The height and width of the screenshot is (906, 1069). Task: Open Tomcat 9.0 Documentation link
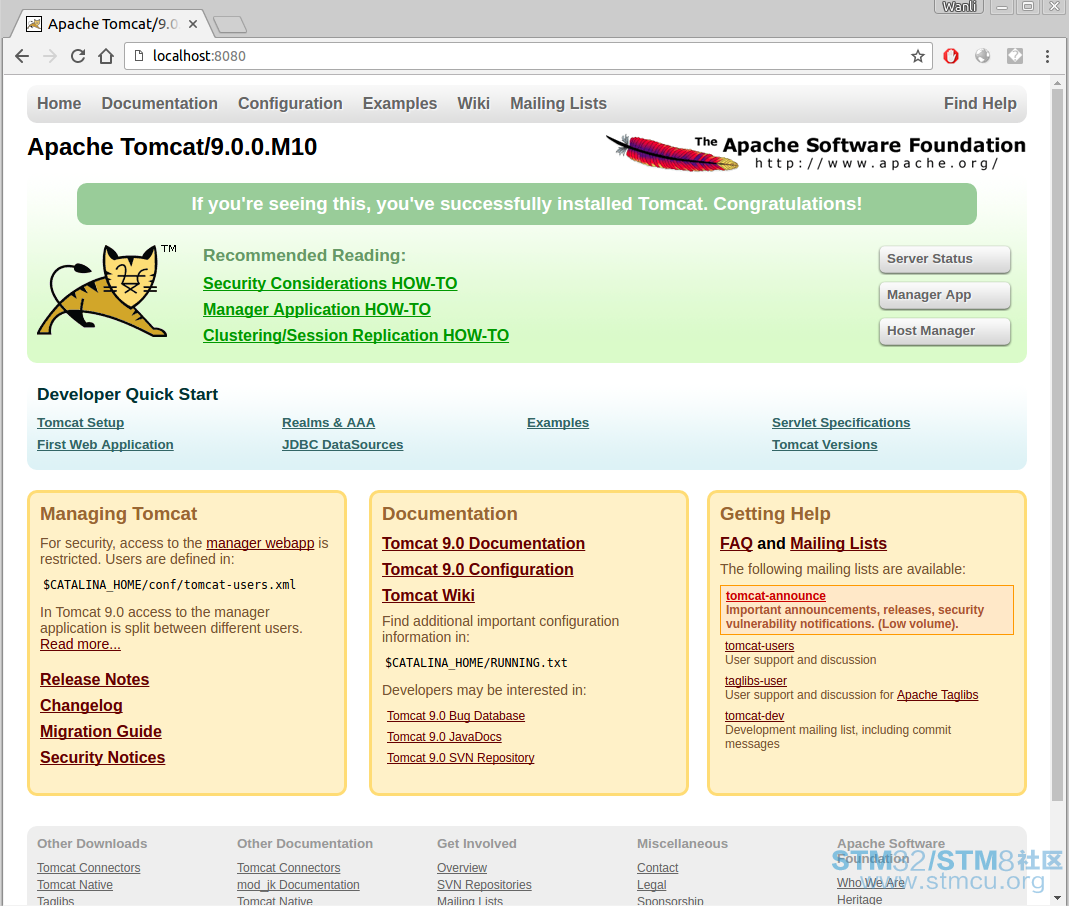pos(483,543)
